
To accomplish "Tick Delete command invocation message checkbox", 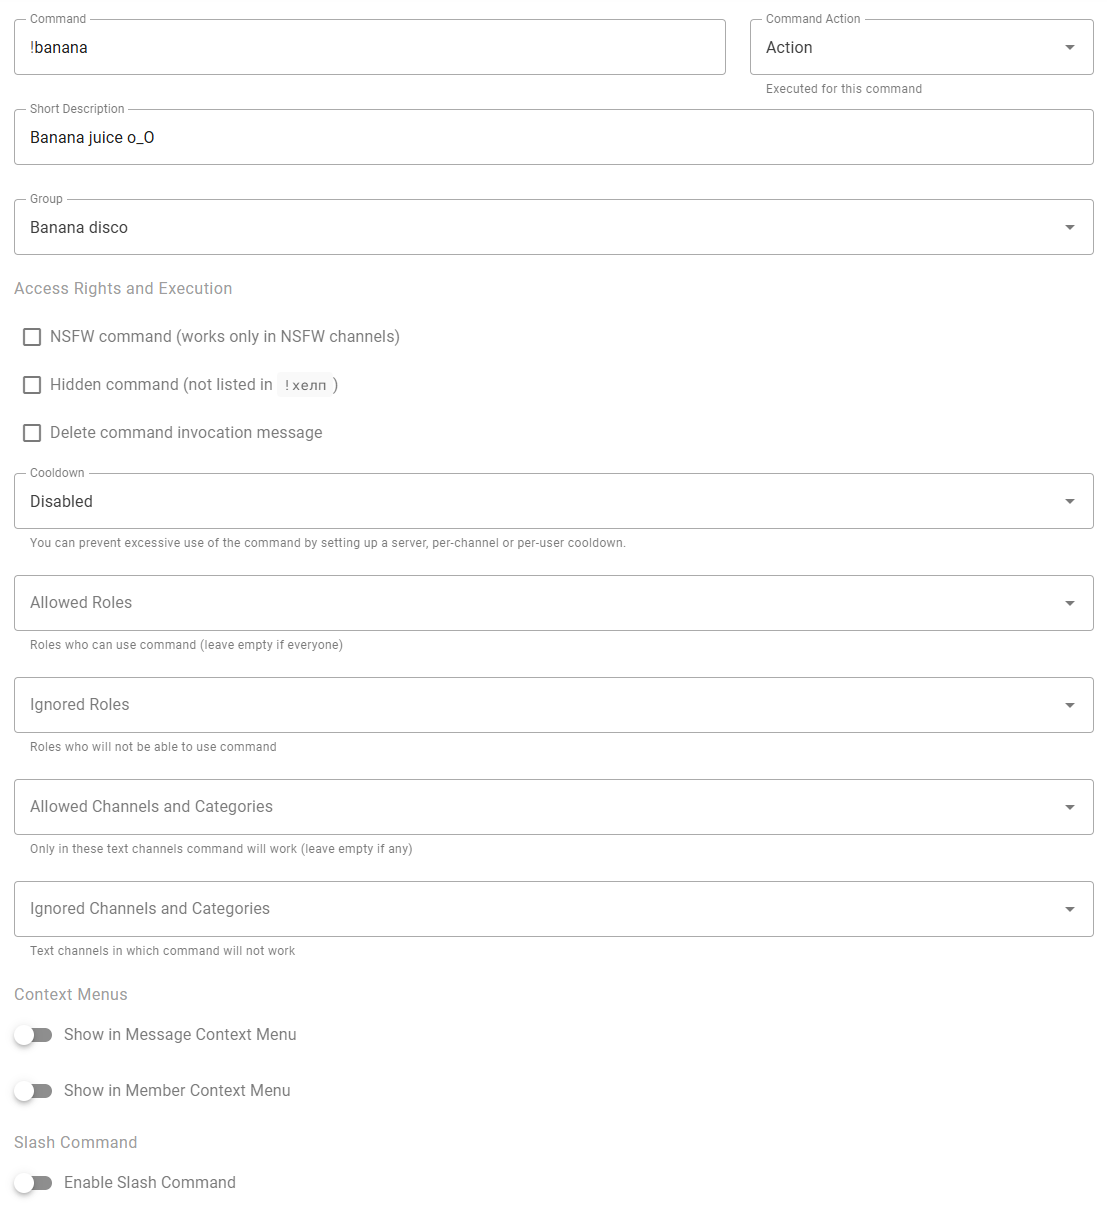I will pos(32,433).
